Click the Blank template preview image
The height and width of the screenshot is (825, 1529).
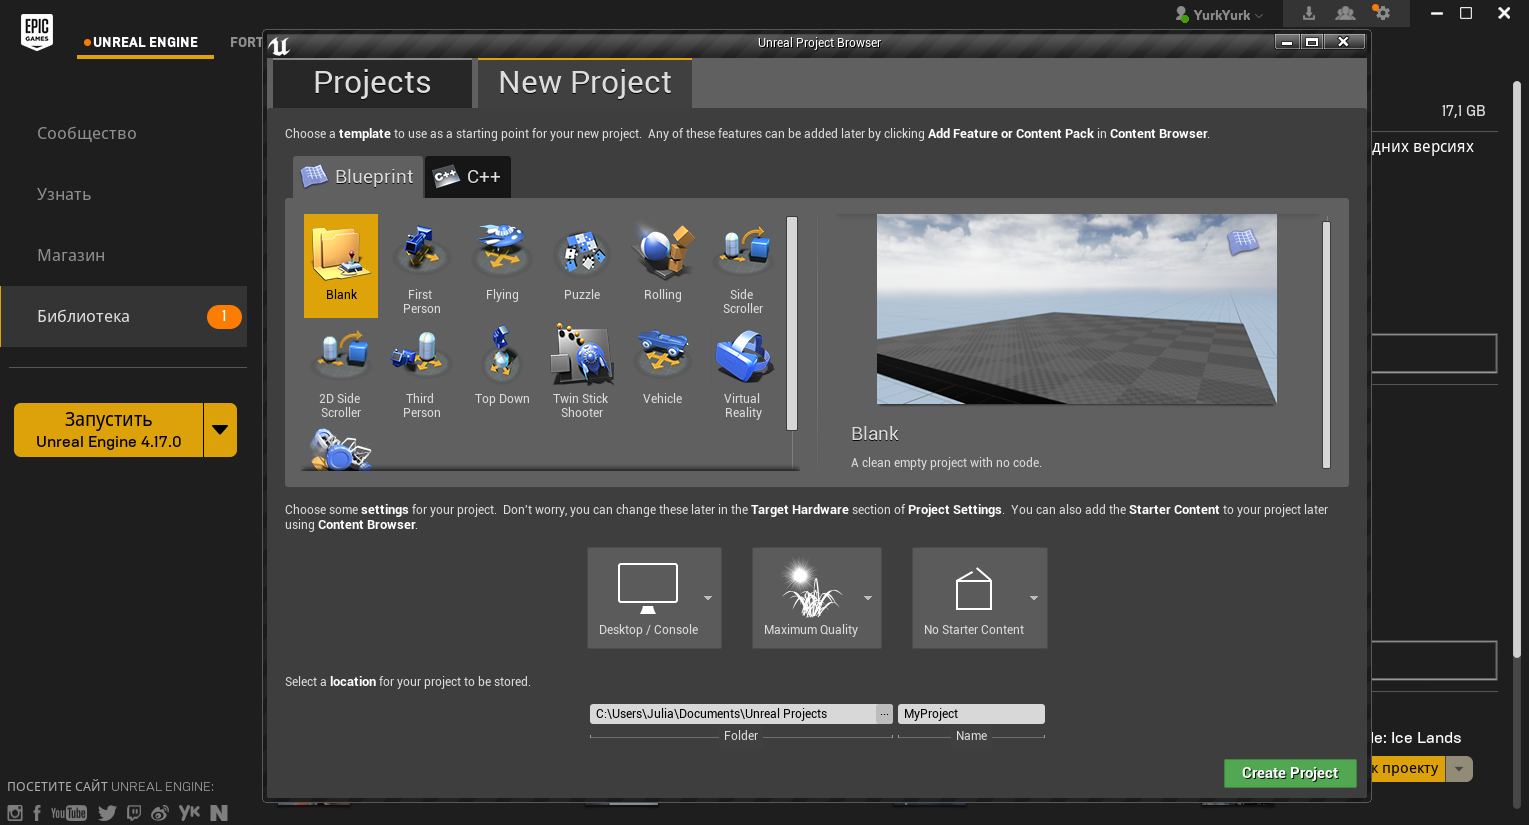click(x=1077, y=309)
